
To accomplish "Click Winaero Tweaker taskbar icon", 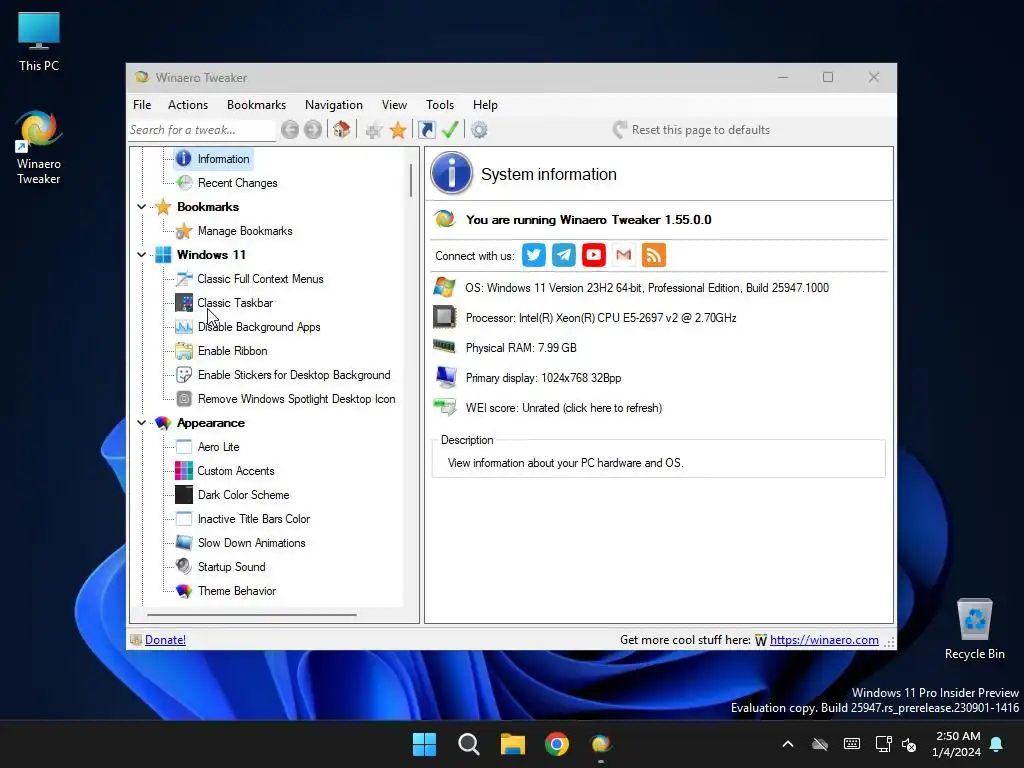I will click(601, 744).
